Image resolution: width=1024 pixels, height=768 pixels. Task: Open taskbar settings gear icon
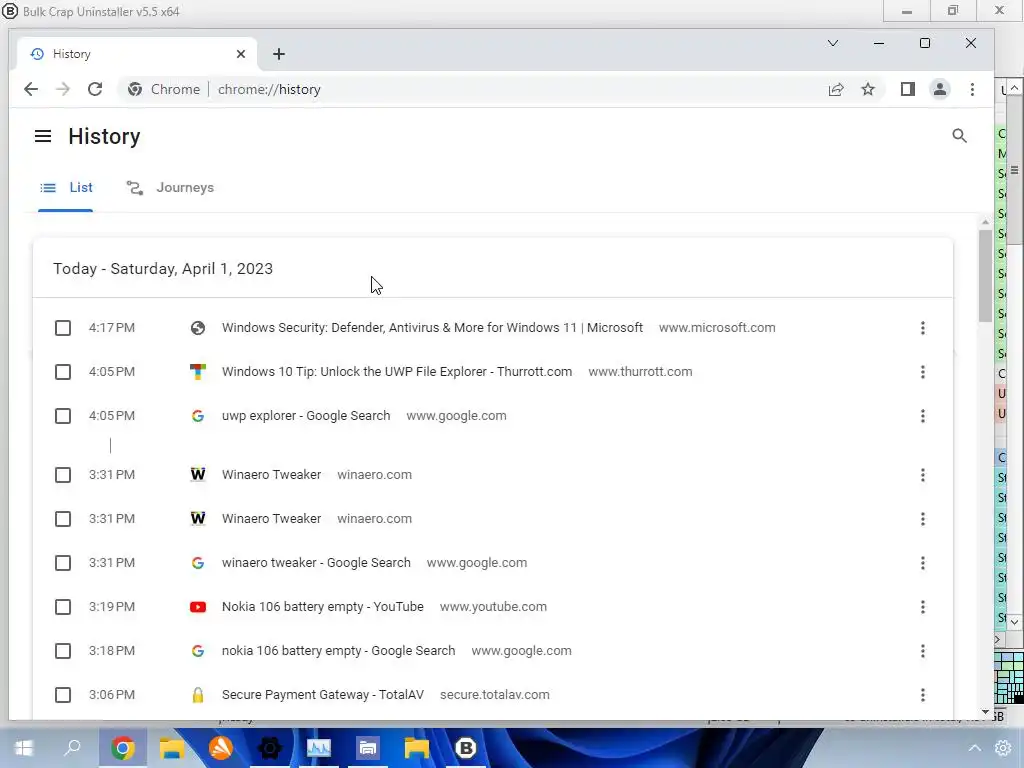pos(1003,748)
